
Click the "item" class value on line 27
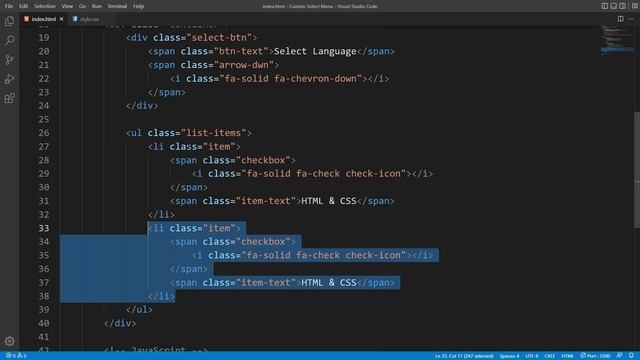219,146
